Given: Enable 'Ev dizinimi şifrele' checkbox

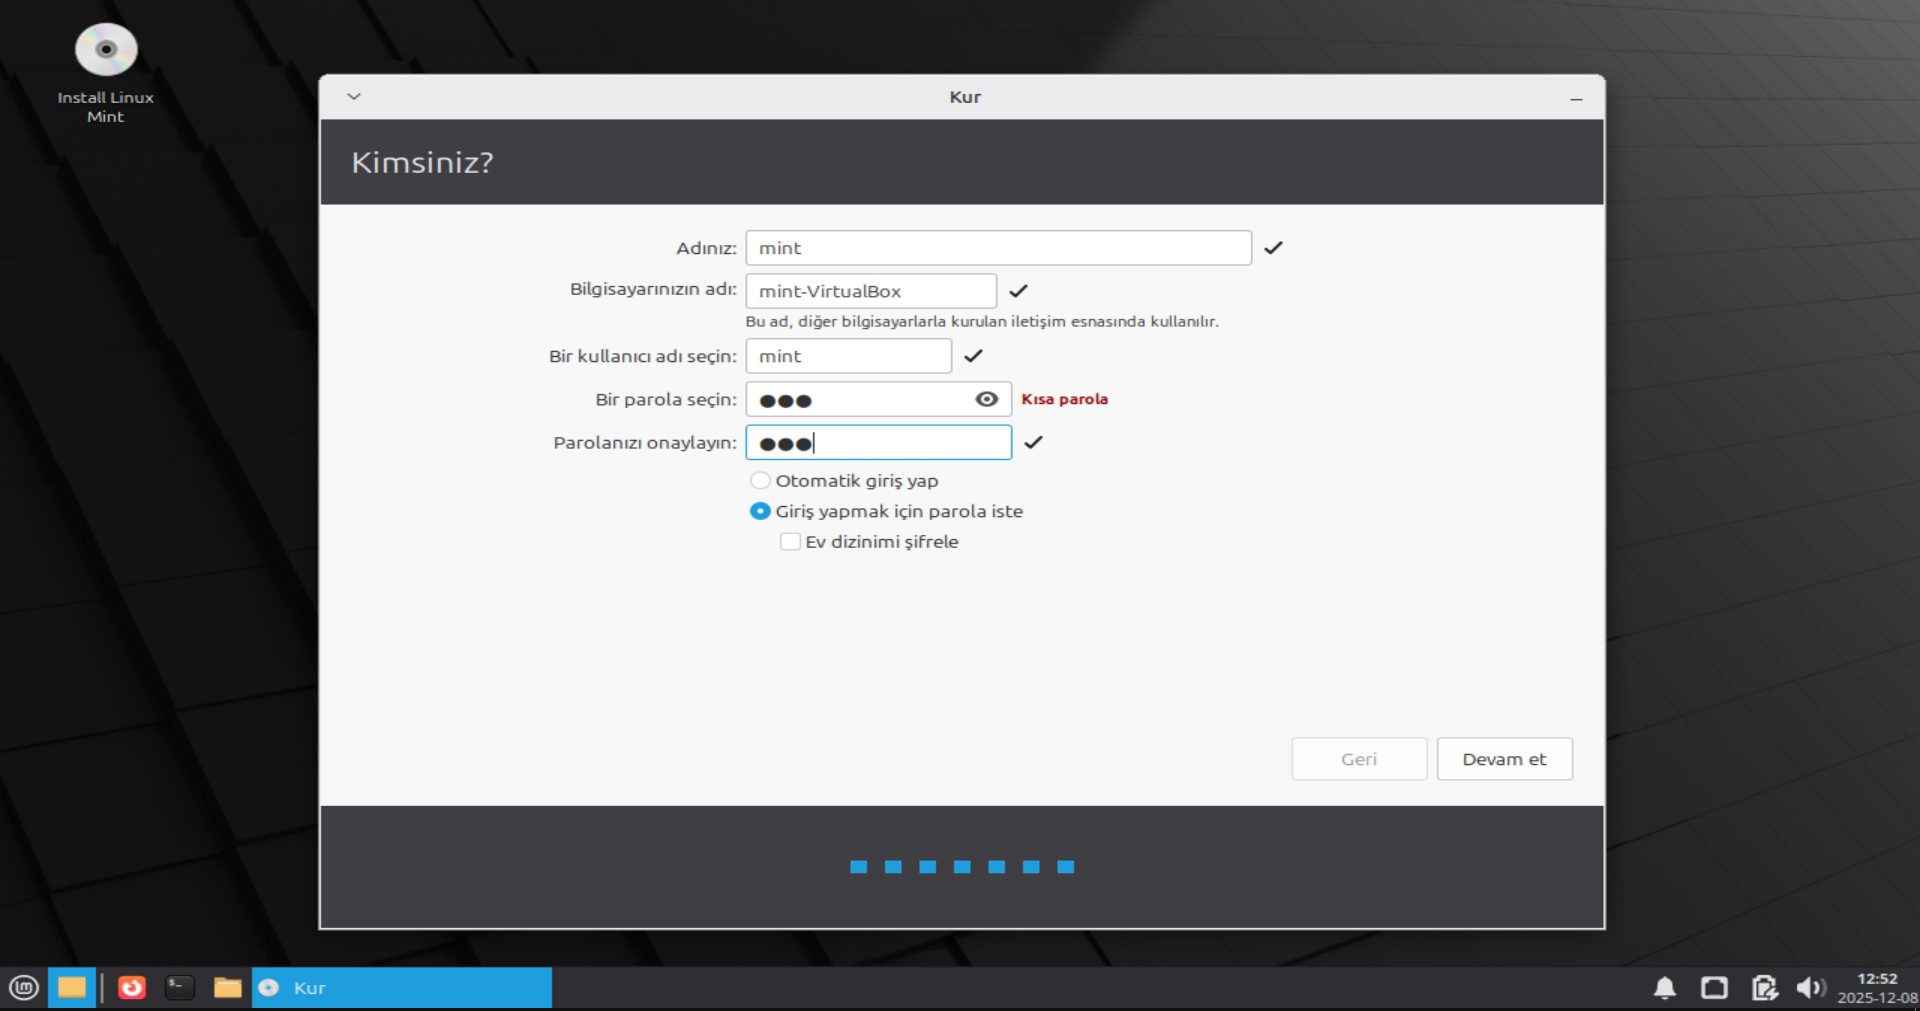Looking at the screenshot, I should tap(790, 542).
